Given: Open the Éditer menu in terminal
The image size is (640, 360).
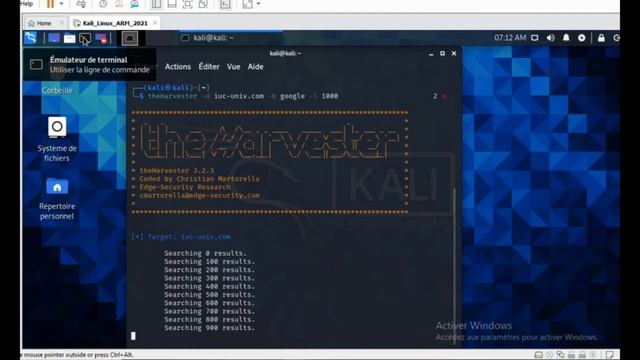Looking at the screenshot, I should (209, 67).
